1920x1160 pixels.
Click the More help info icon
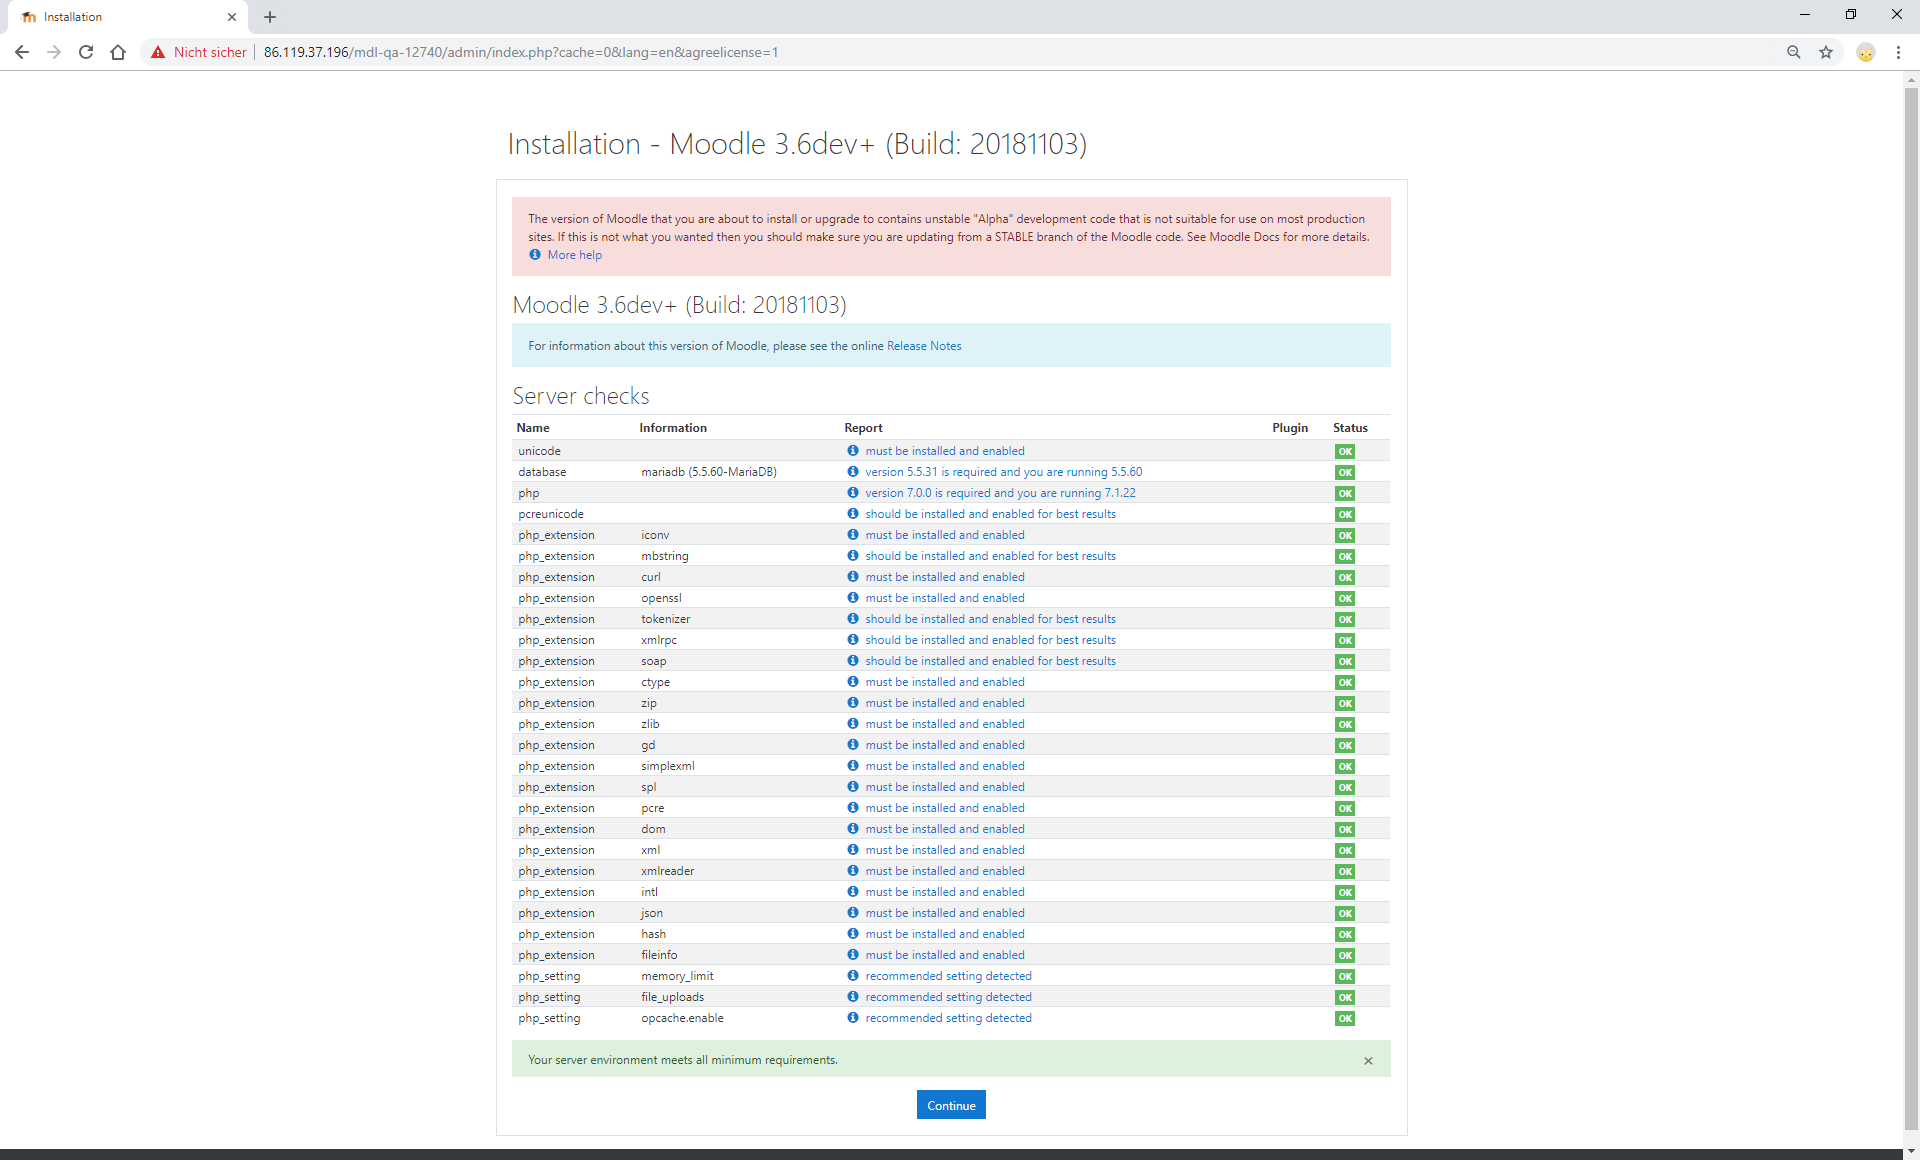pyautogui.click(x=535, y=255)
